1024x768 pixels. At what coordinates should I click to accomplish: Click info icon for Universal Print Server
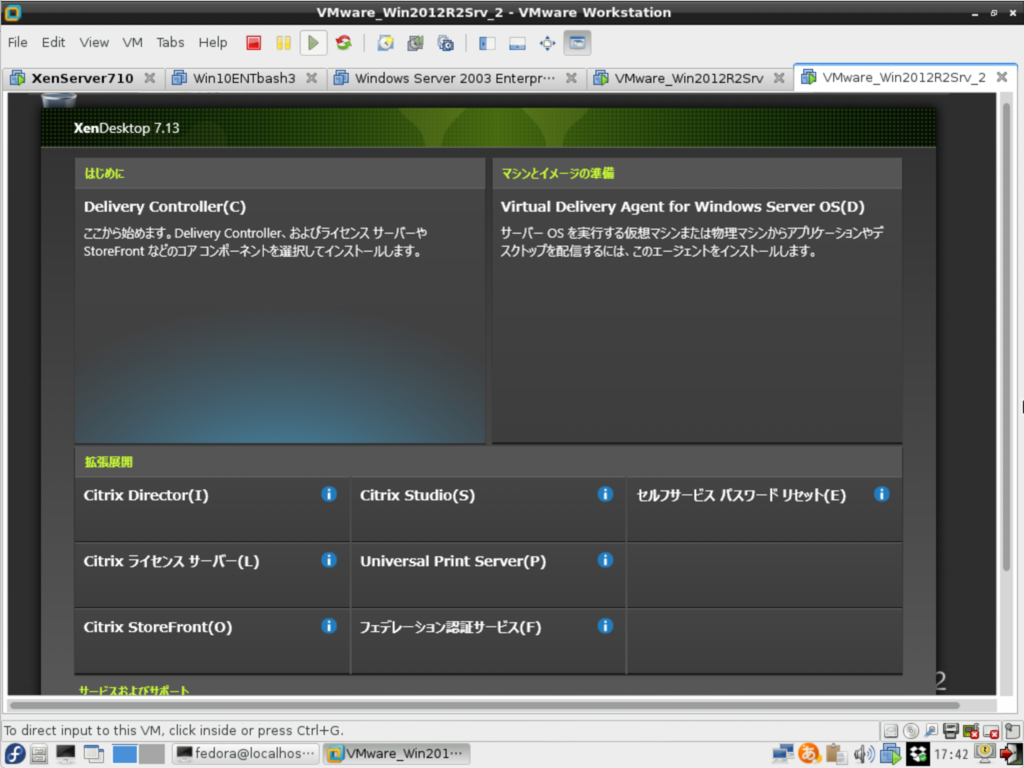click(x=605, y=560)
